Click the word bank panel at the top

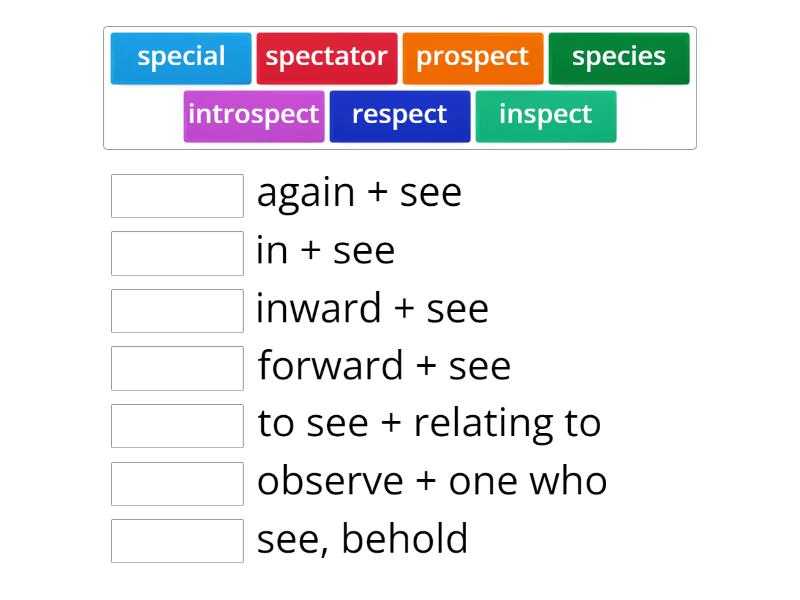pos(400,87)
